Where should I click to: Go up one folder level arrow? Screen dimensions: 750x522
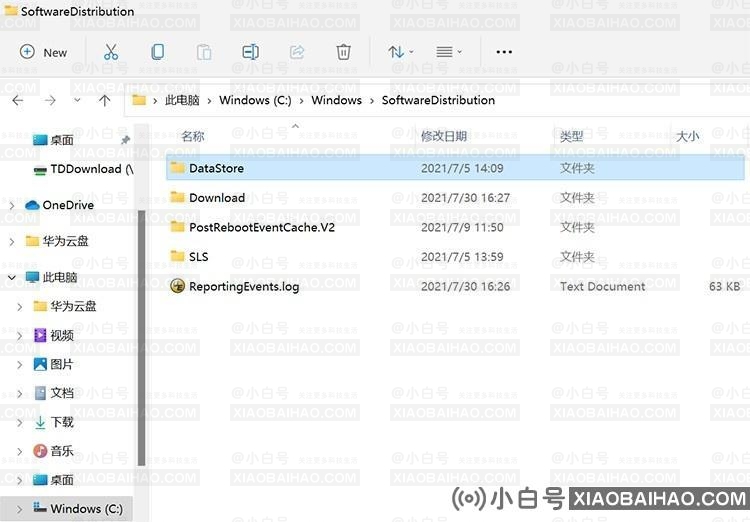(105, 100)
